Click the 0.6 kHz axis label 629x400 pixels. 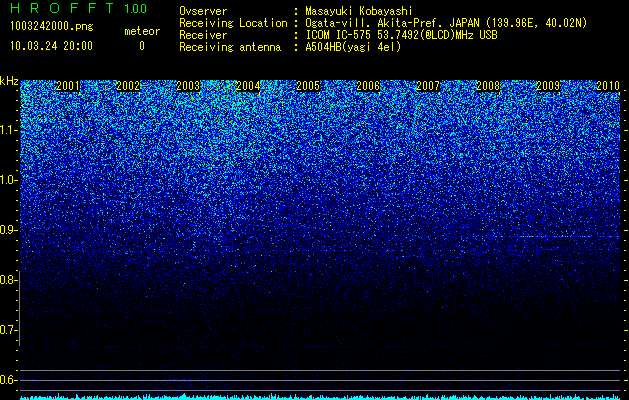pos(9,380)
